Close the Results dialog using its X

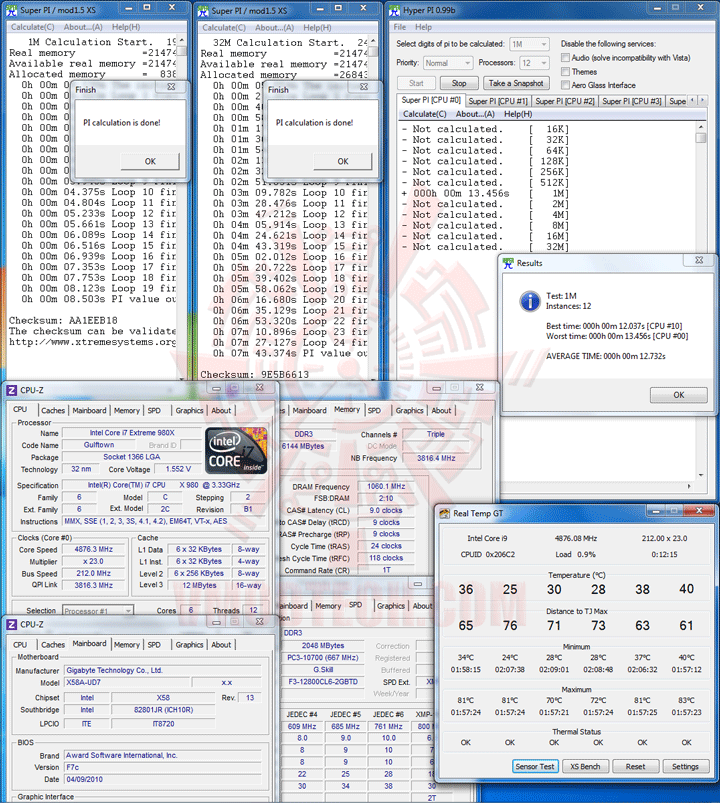pyautogui.click(x=699, y=260)
